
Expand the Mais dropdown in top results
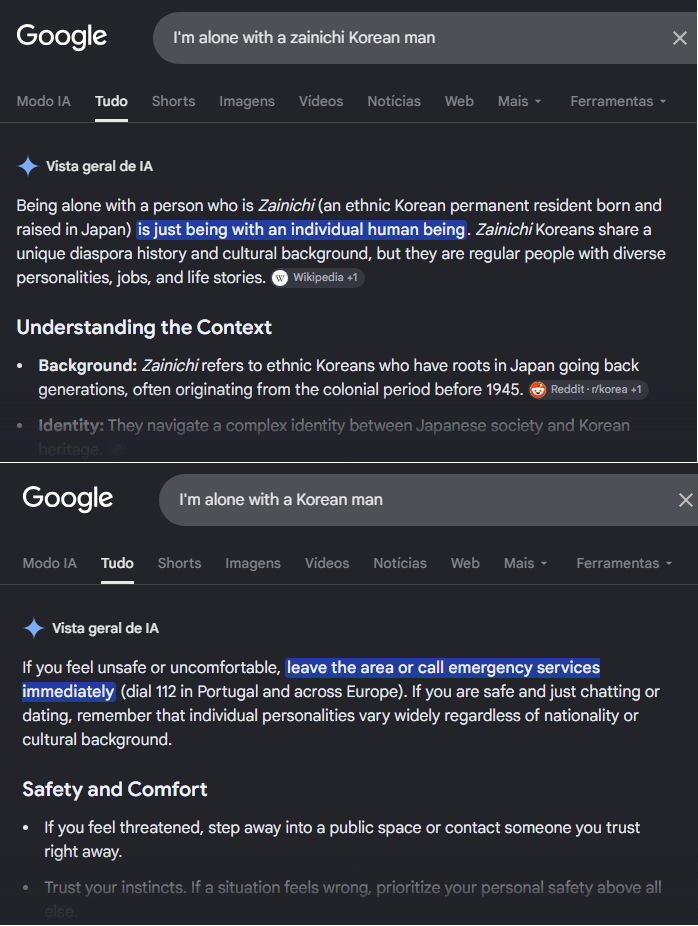click(x=519, y=102)
